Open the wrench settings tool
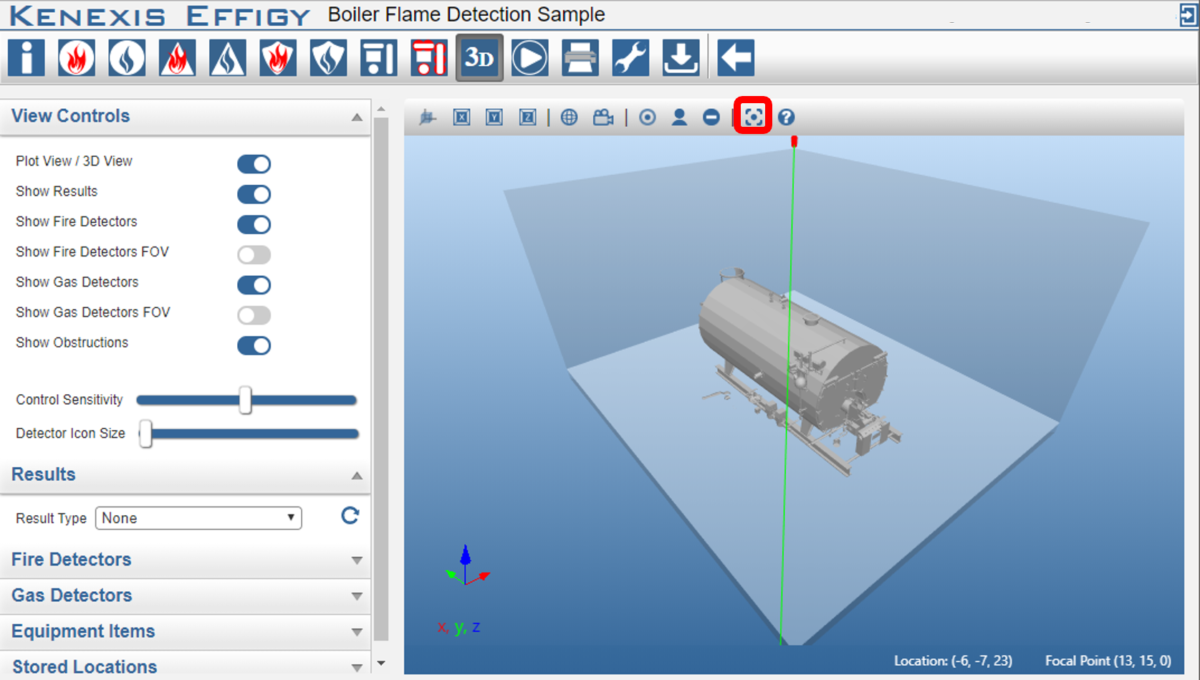Image resolution: width=1200 pixels, height=680 pixels. (x=630, y=58)
